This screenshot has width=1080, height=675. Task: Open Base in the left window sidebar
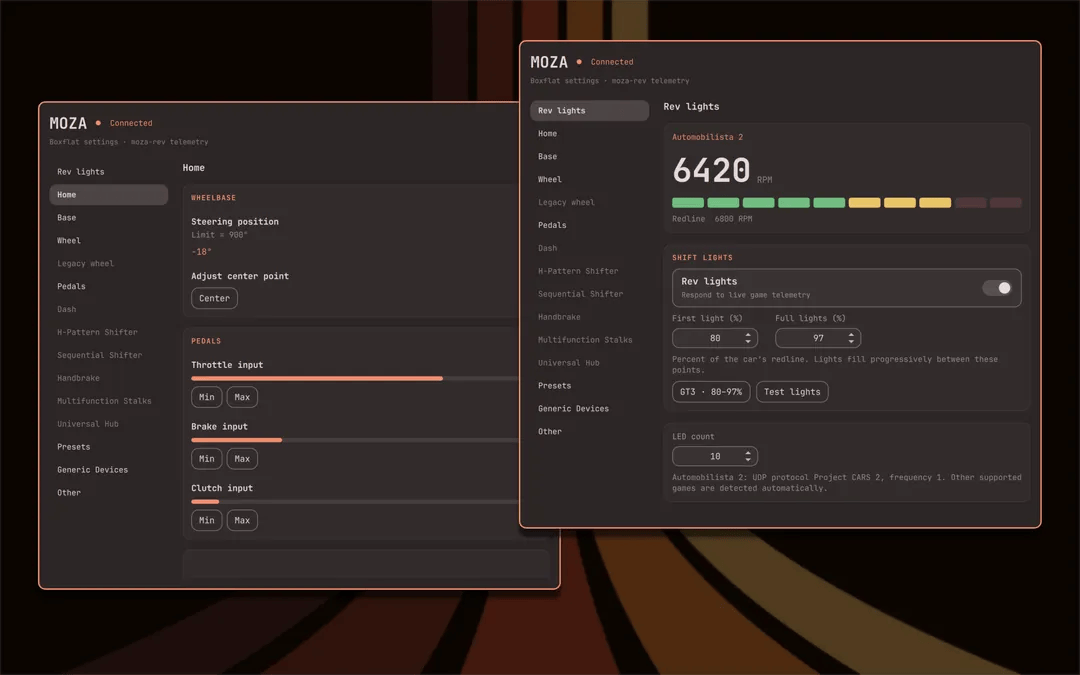coord(109,218)
